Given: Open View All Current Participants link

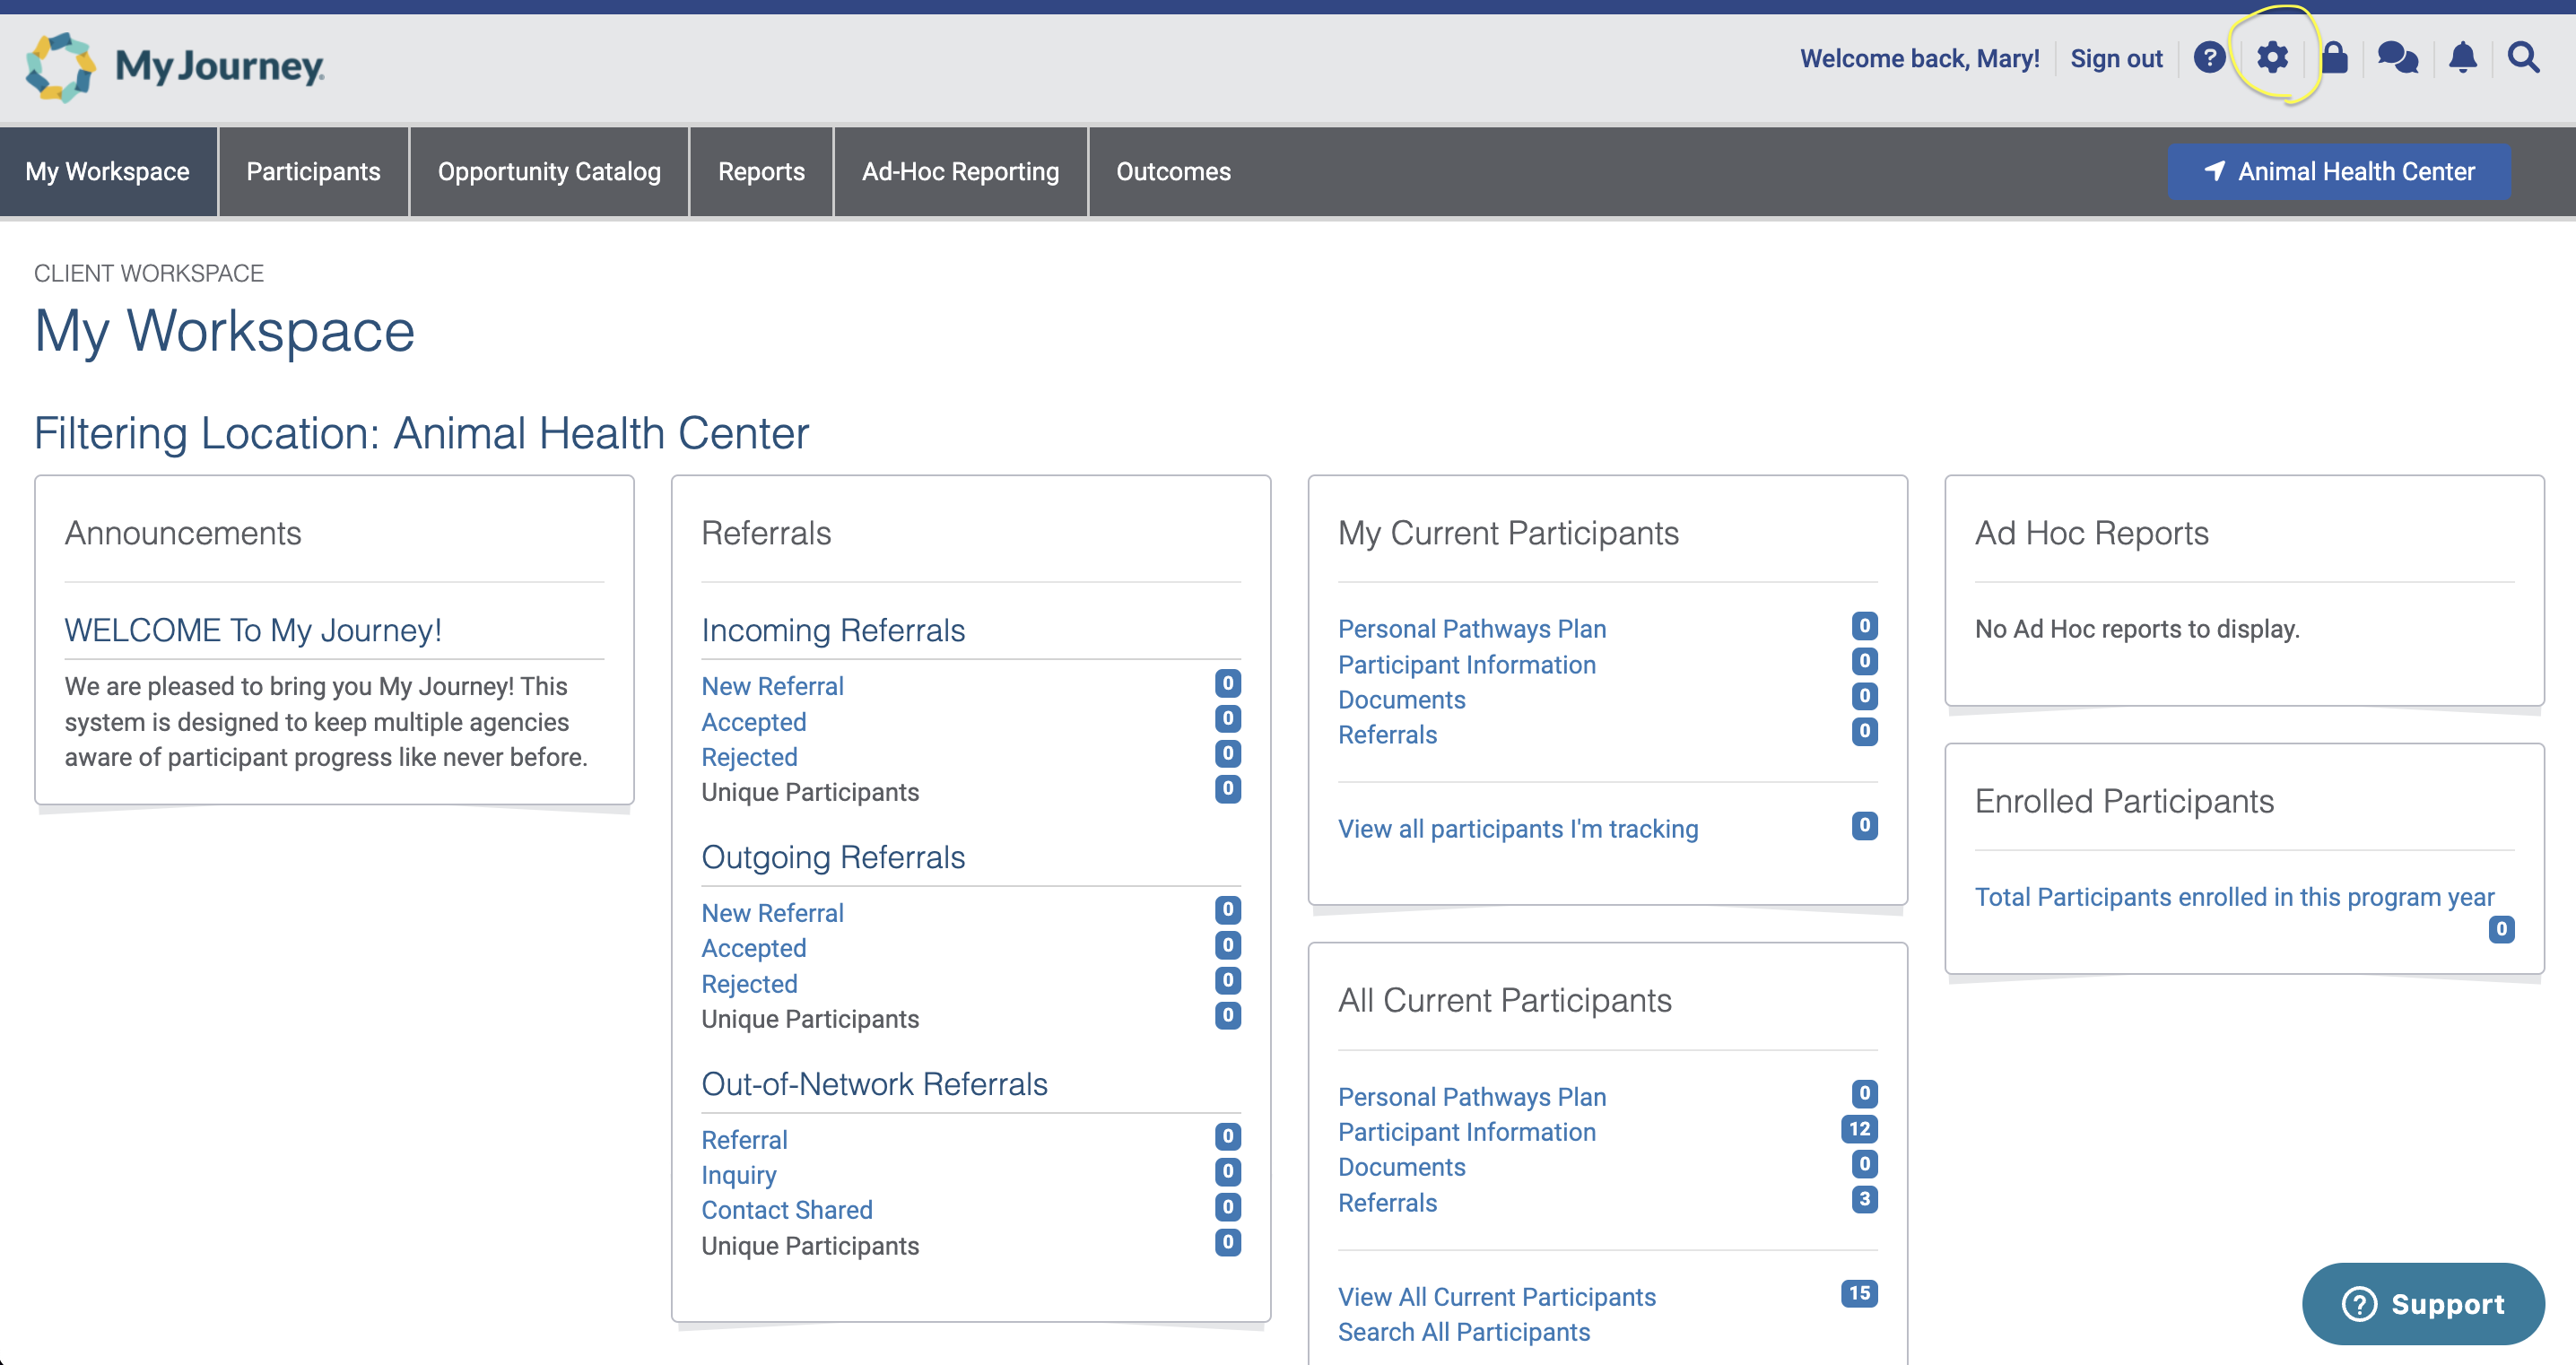Looking at the screenshot, I should click(1496, 1296).
